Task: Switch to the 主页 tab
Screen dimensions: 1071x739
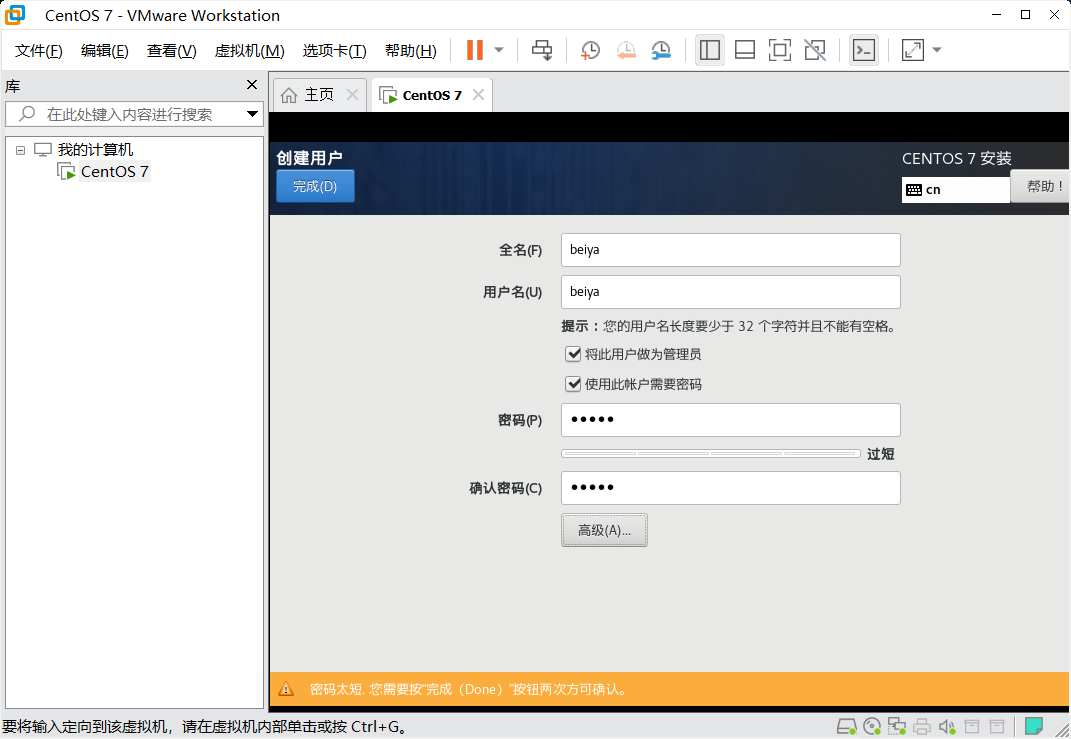Action: tap(318, 95)
